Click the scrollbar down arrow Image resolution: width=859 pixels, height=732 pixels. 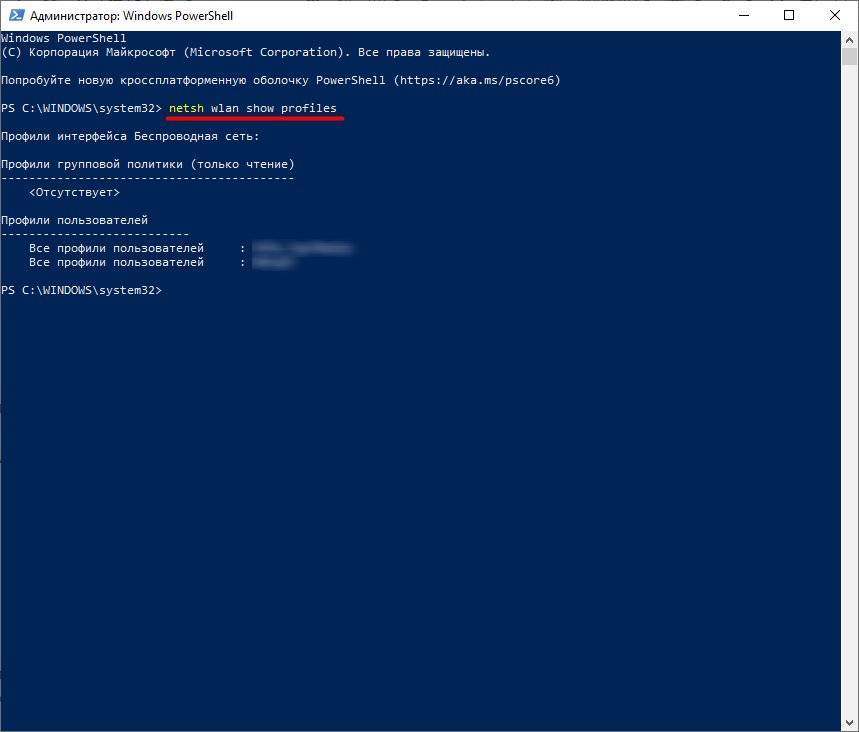(x=850, y=723)
